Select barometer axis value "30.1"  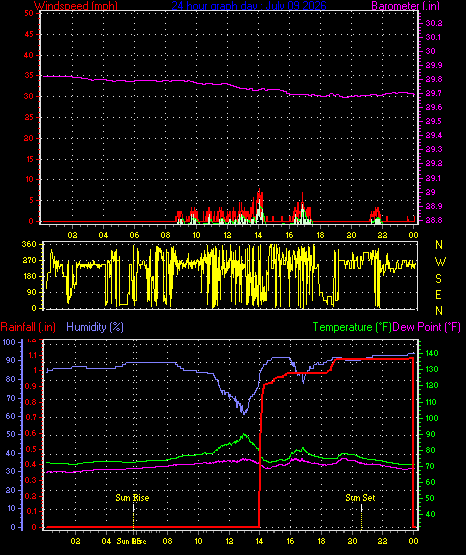point(434,37)
